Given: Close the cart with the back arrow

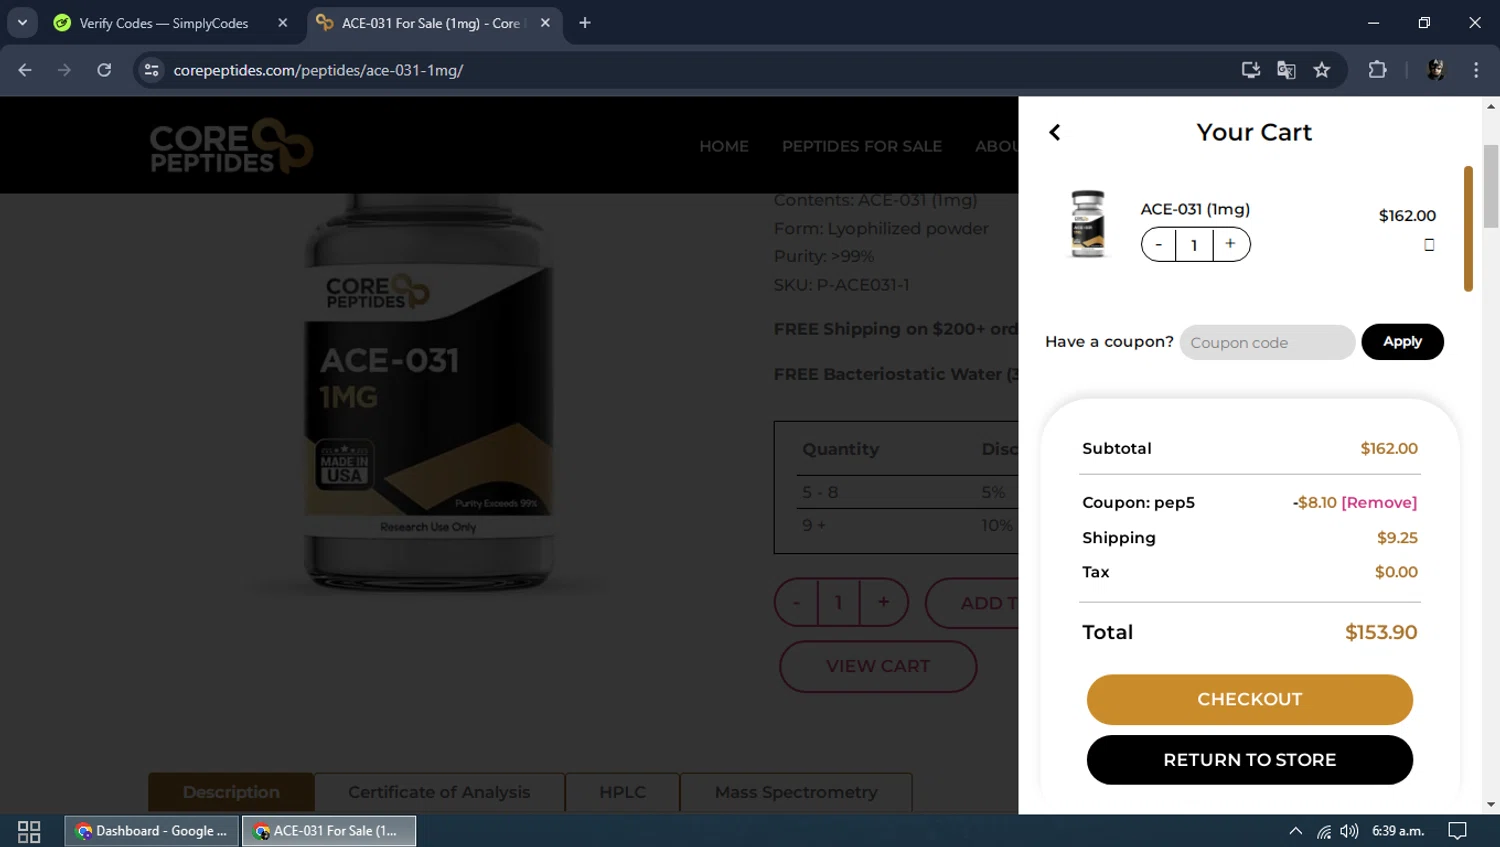Looking at the screenshot, I should coord(1054,132).
